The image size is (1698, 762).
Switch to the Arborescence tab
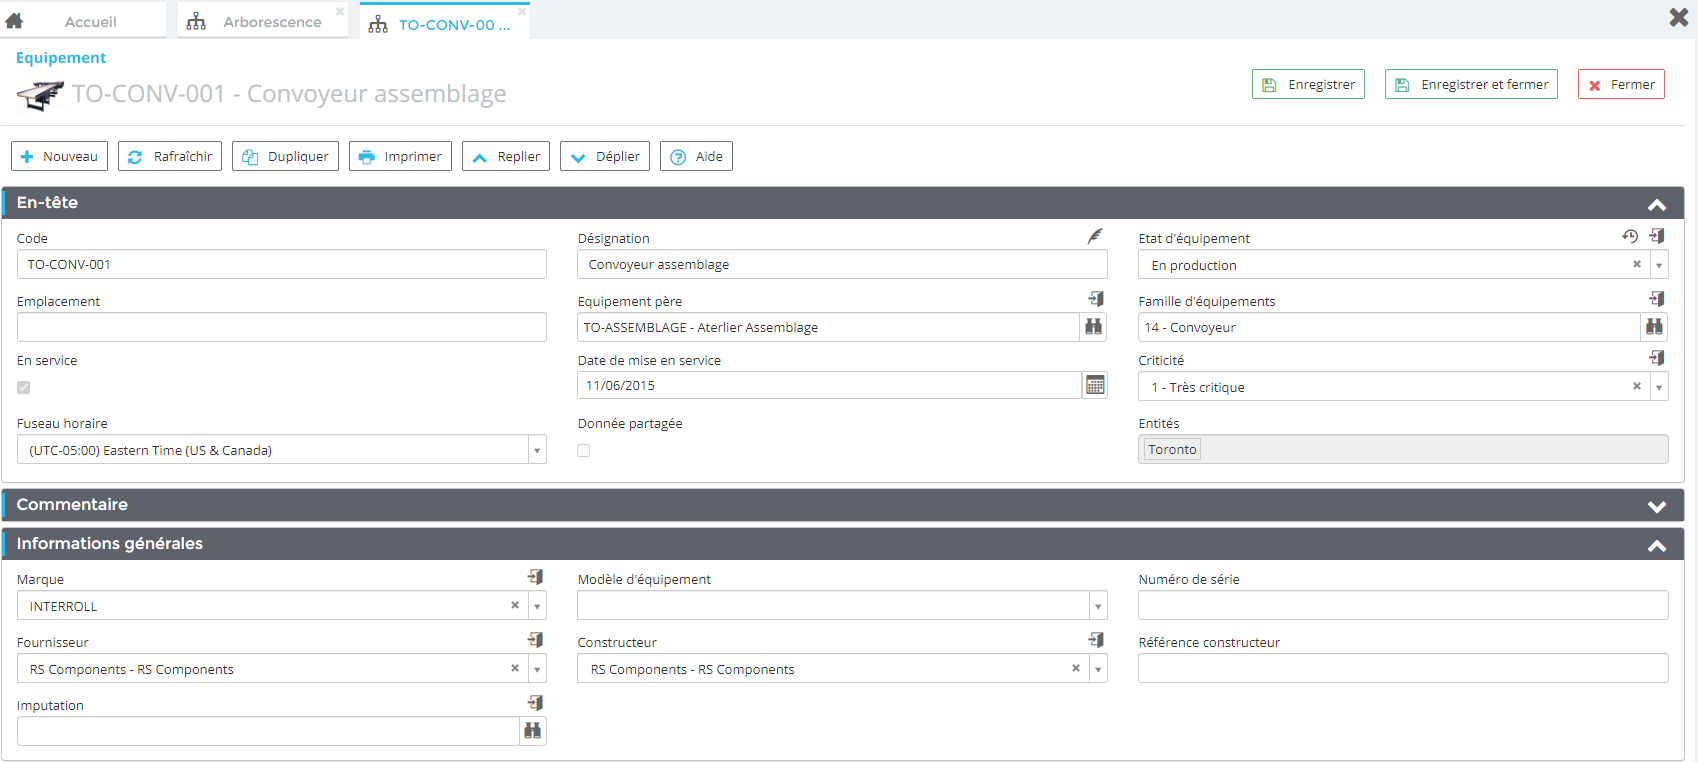point(272,22)
